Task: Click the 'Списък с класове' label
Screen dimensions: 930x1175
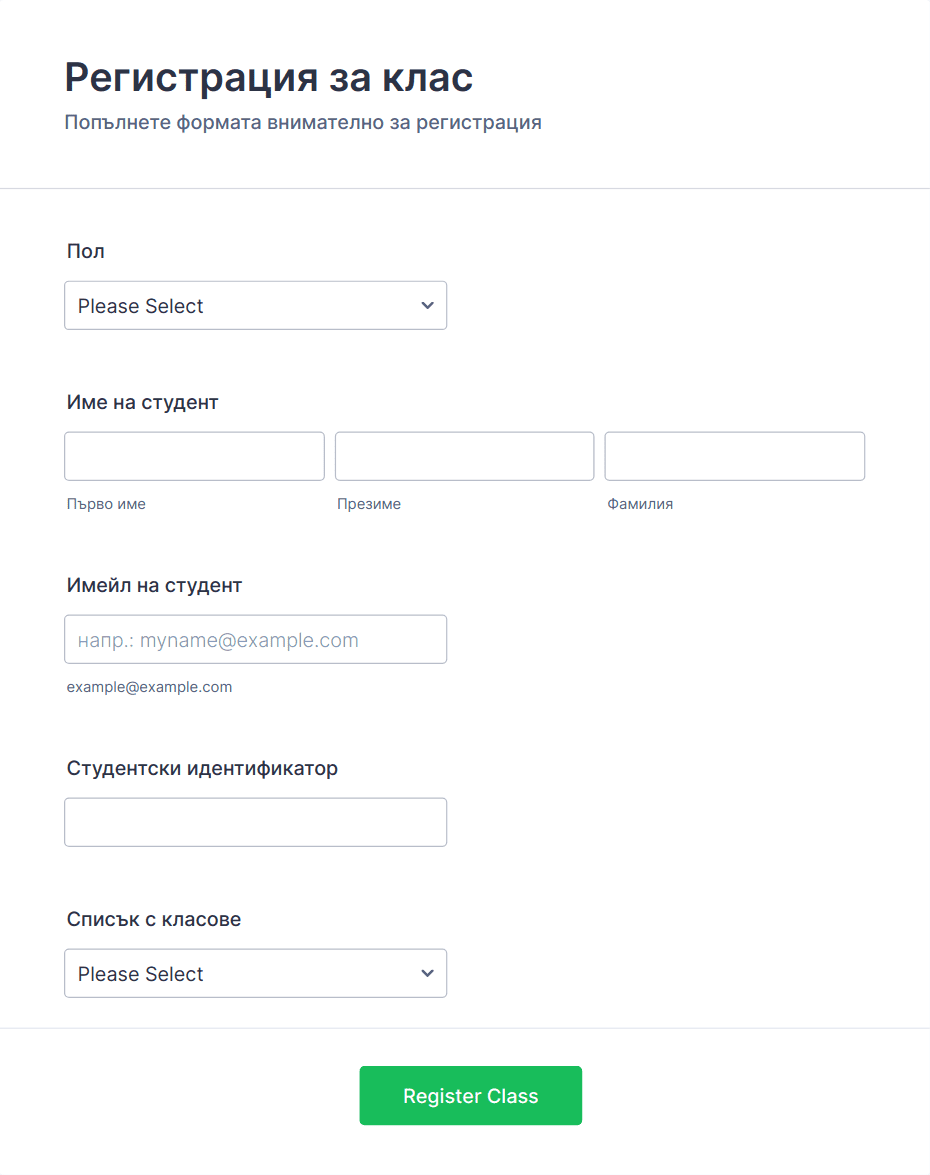Action: [154, 919]
